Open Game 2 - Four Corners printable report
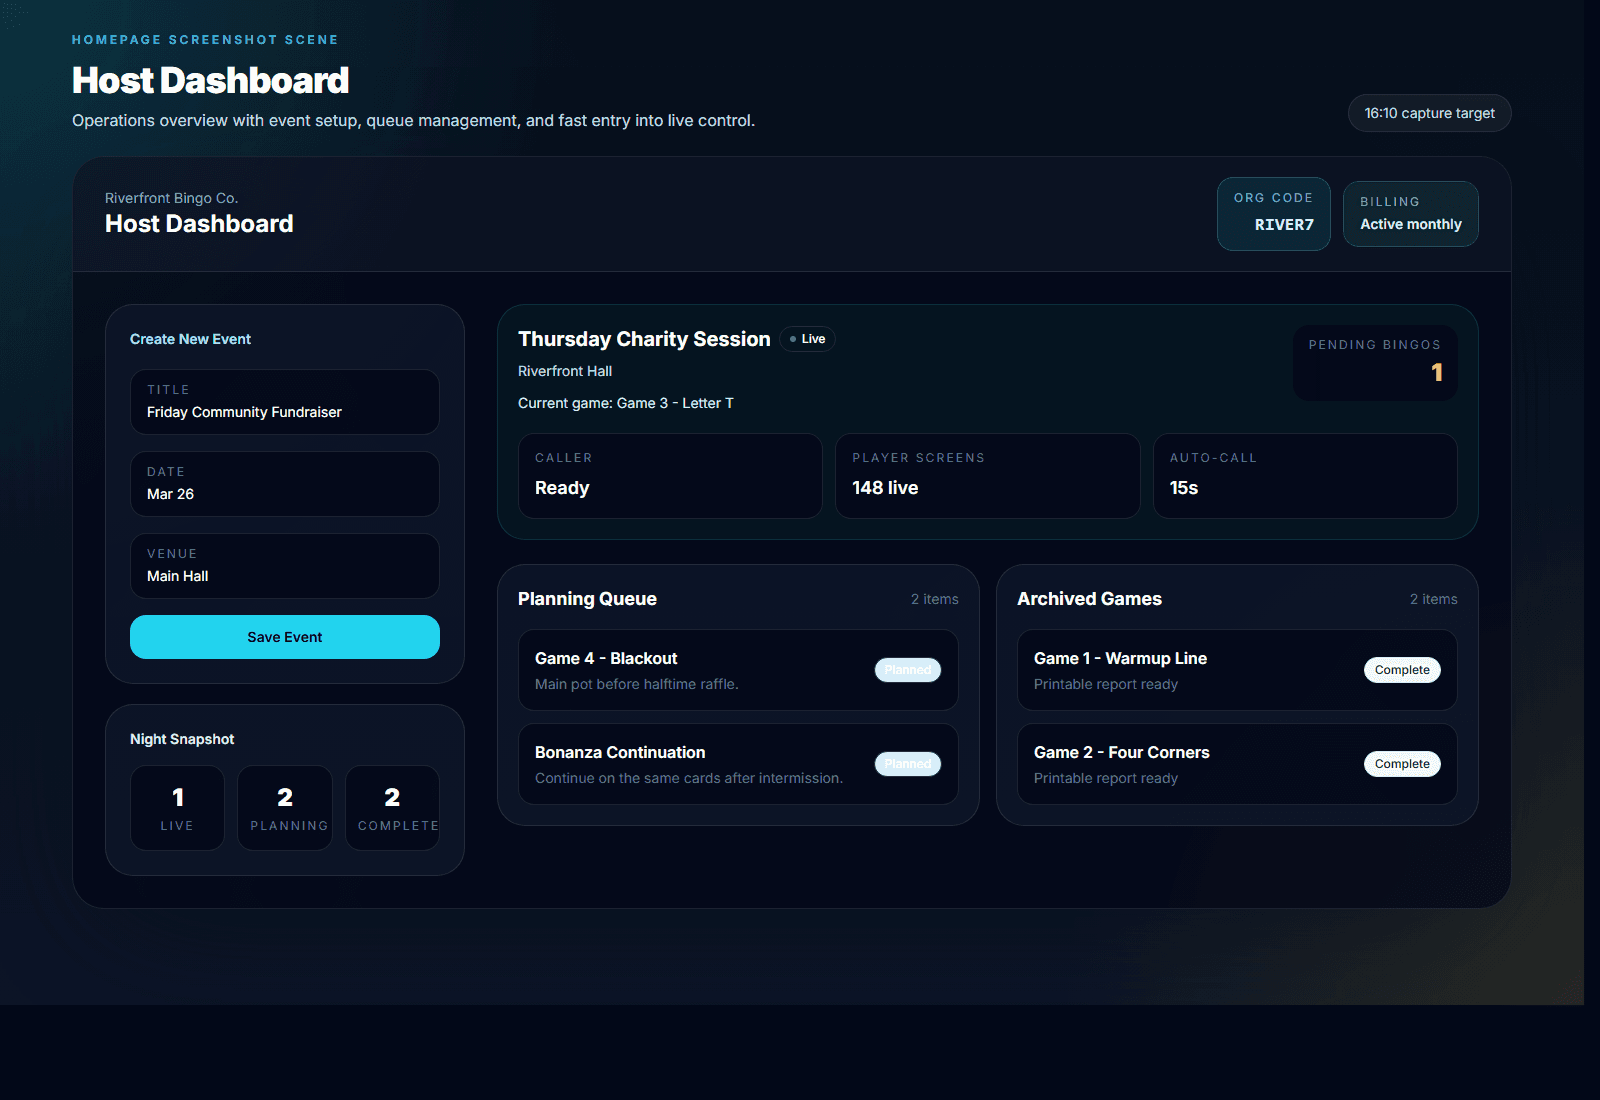 [x=1121, y=752]
